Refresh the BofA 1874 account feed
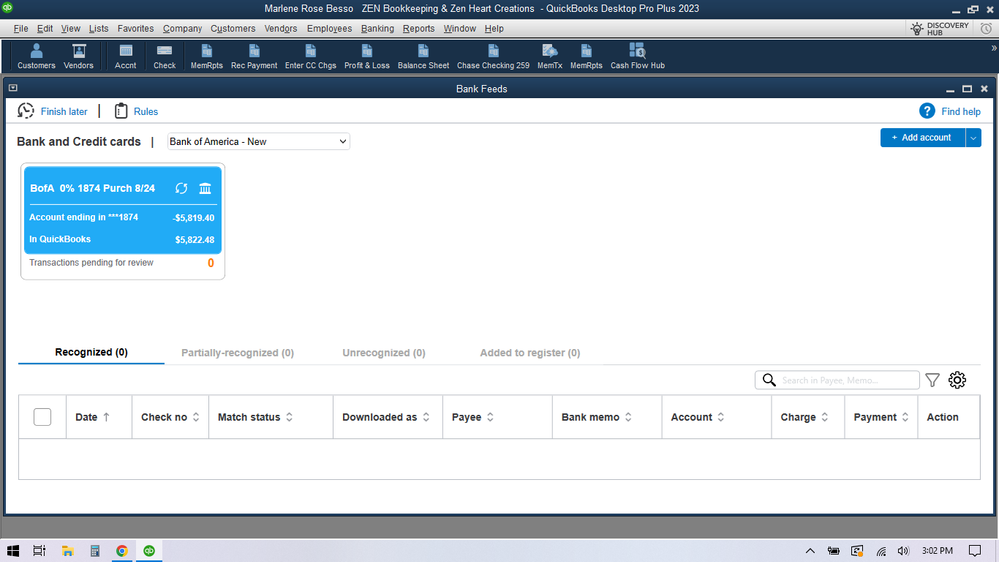999x562 pixels. 182,189
